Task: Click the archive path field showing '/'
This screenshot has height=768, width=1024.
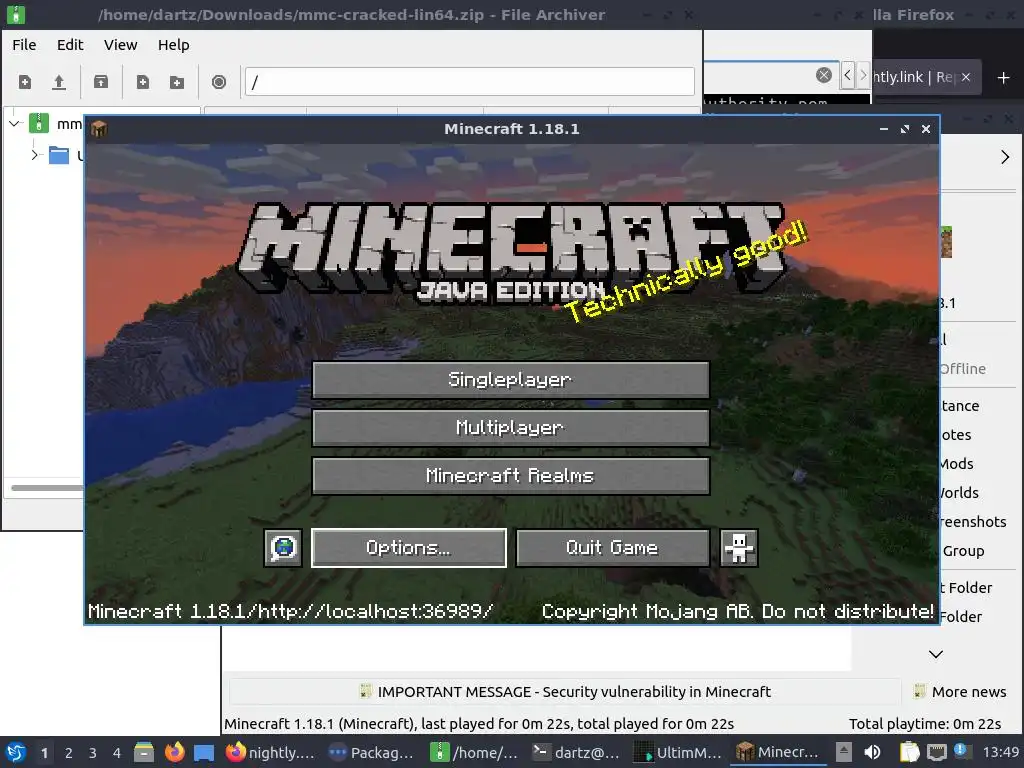Action: pyautogui.click(x=470, y=82)
